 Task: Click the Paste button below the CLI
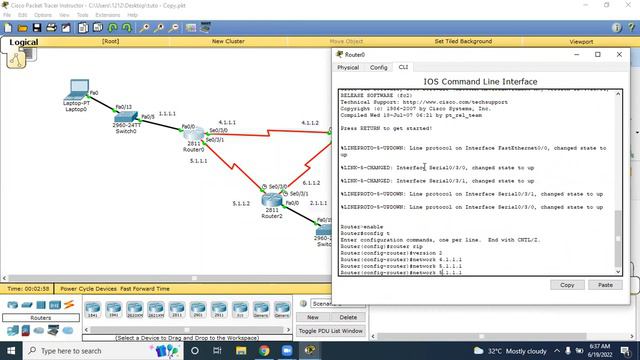point(605,285)
